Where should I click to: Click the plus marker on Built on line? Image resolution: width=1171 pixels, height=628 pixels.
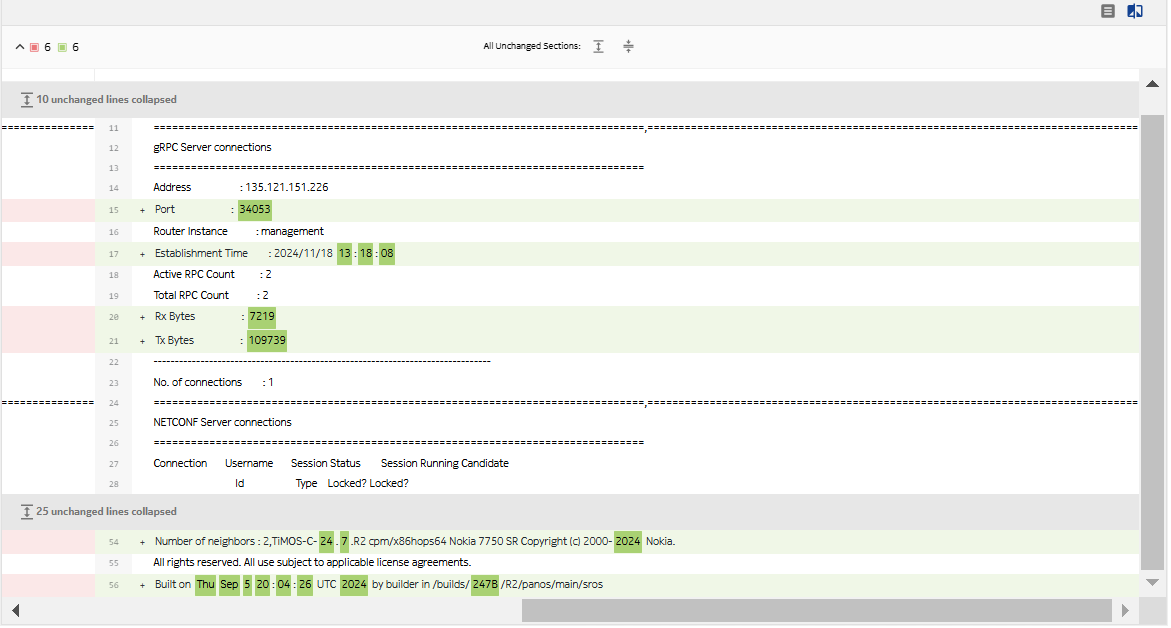tap(142, 585)
